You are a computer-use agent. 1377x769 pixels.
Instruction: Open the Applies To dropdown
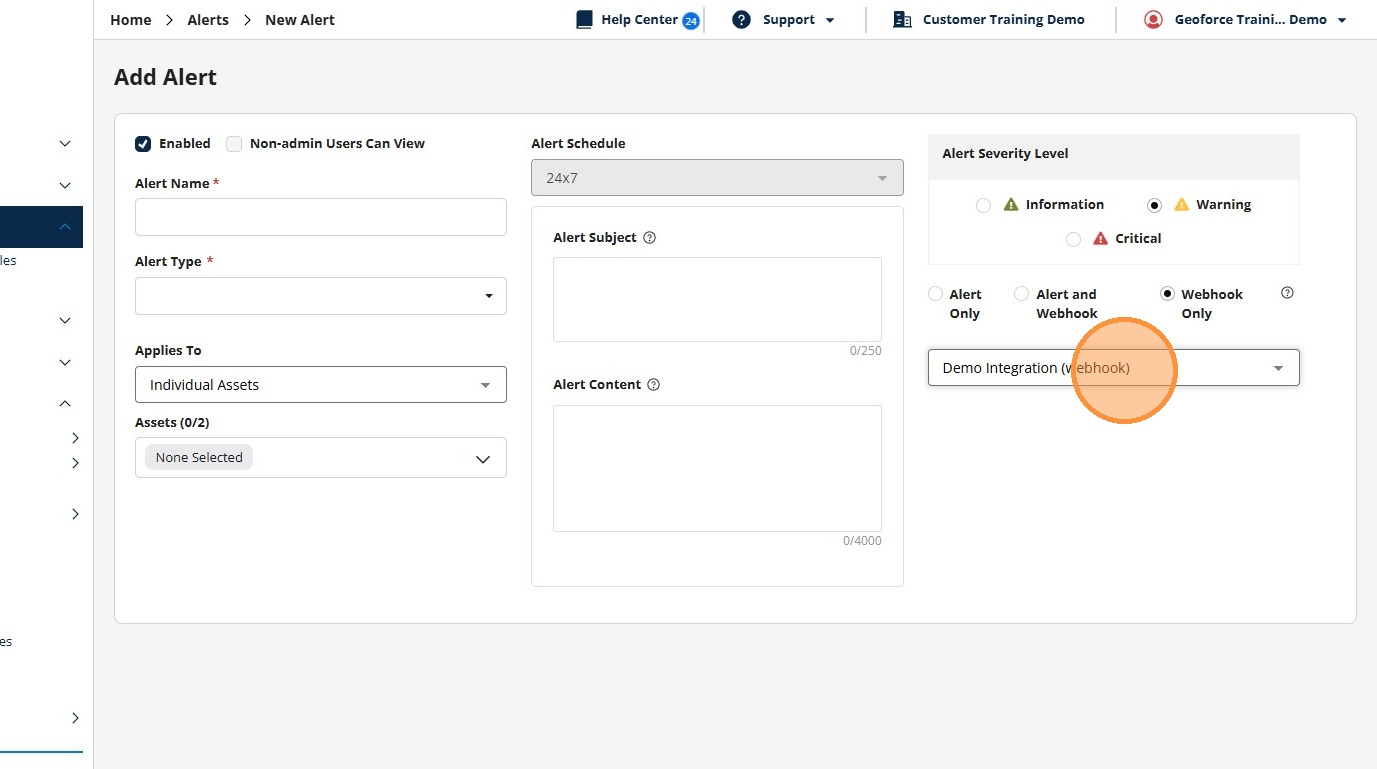(x=321, y=385)
